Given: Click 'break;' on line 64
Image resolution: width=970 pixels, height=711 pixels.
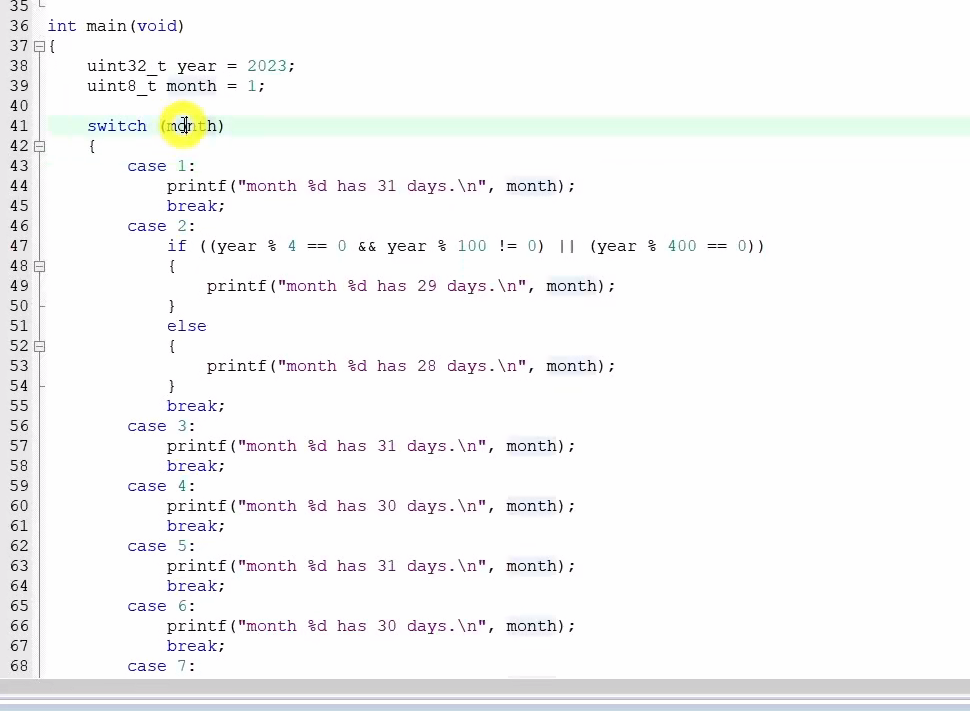Looking at the screenshot, I should 196,586.
